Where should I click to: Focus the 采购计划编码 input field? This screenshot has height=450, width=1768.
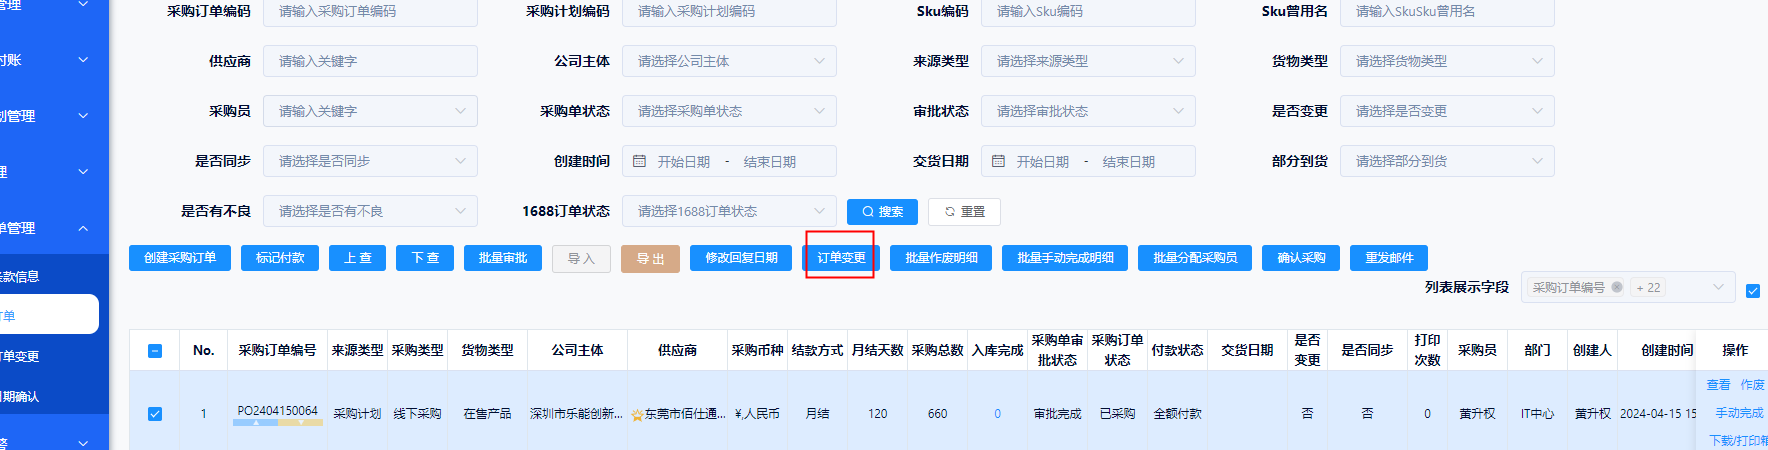pyautogui.click(x=729, y=11)
